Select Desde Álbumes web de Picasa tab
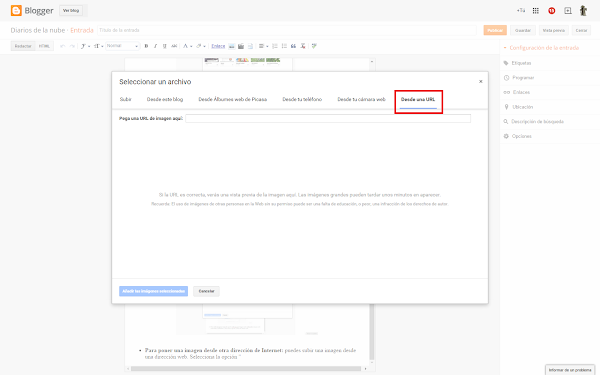Image resolution: width=600 pixels, height=375 pixels. (x=233, y=99)
